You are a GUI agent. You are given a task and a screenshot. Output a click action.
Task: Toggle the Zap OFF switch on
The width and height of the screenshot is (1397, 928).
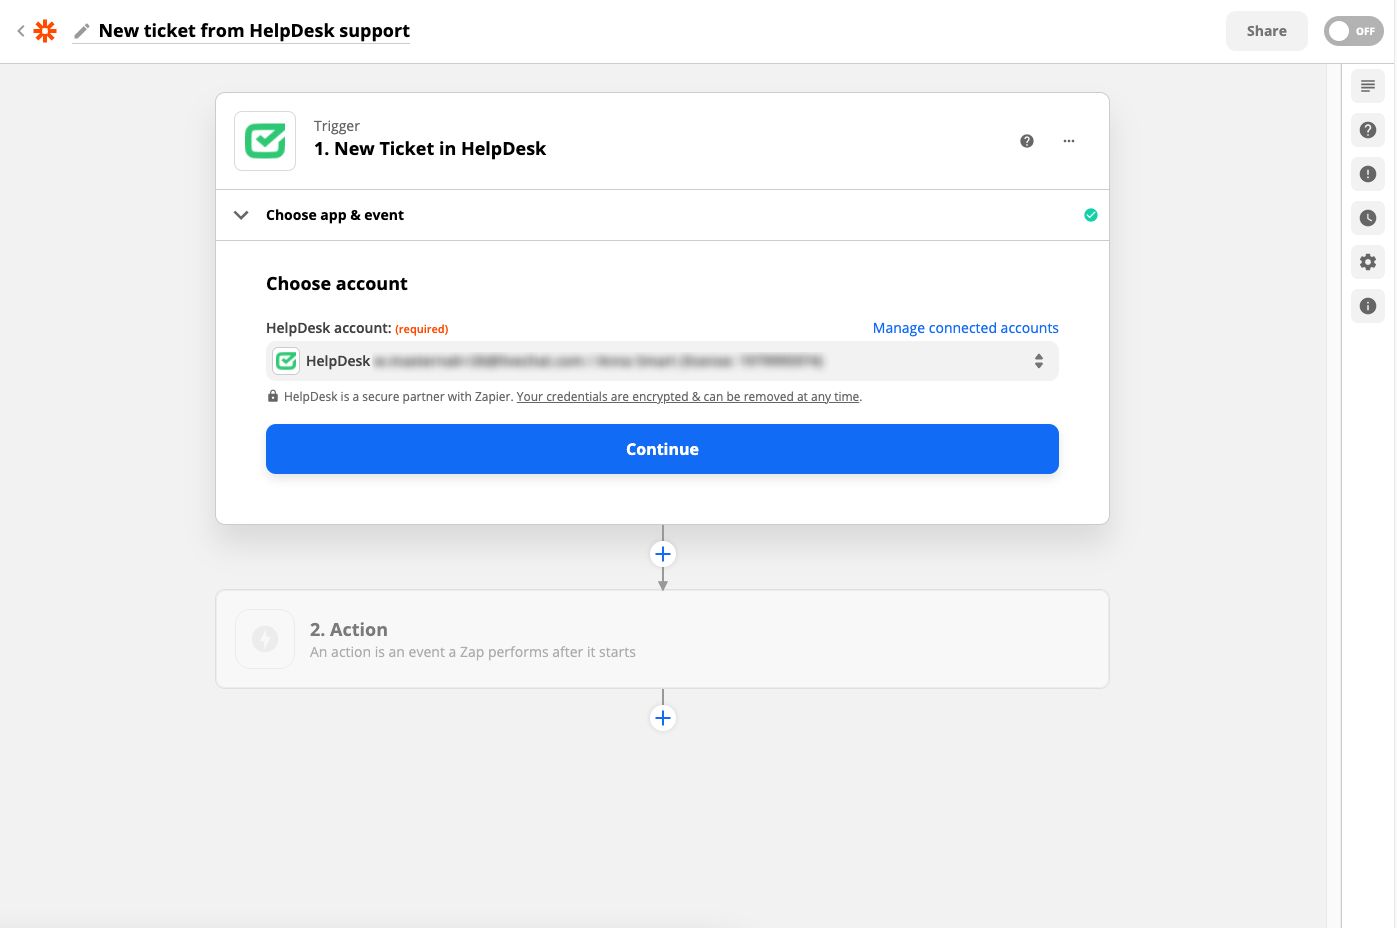(1353, 31)
